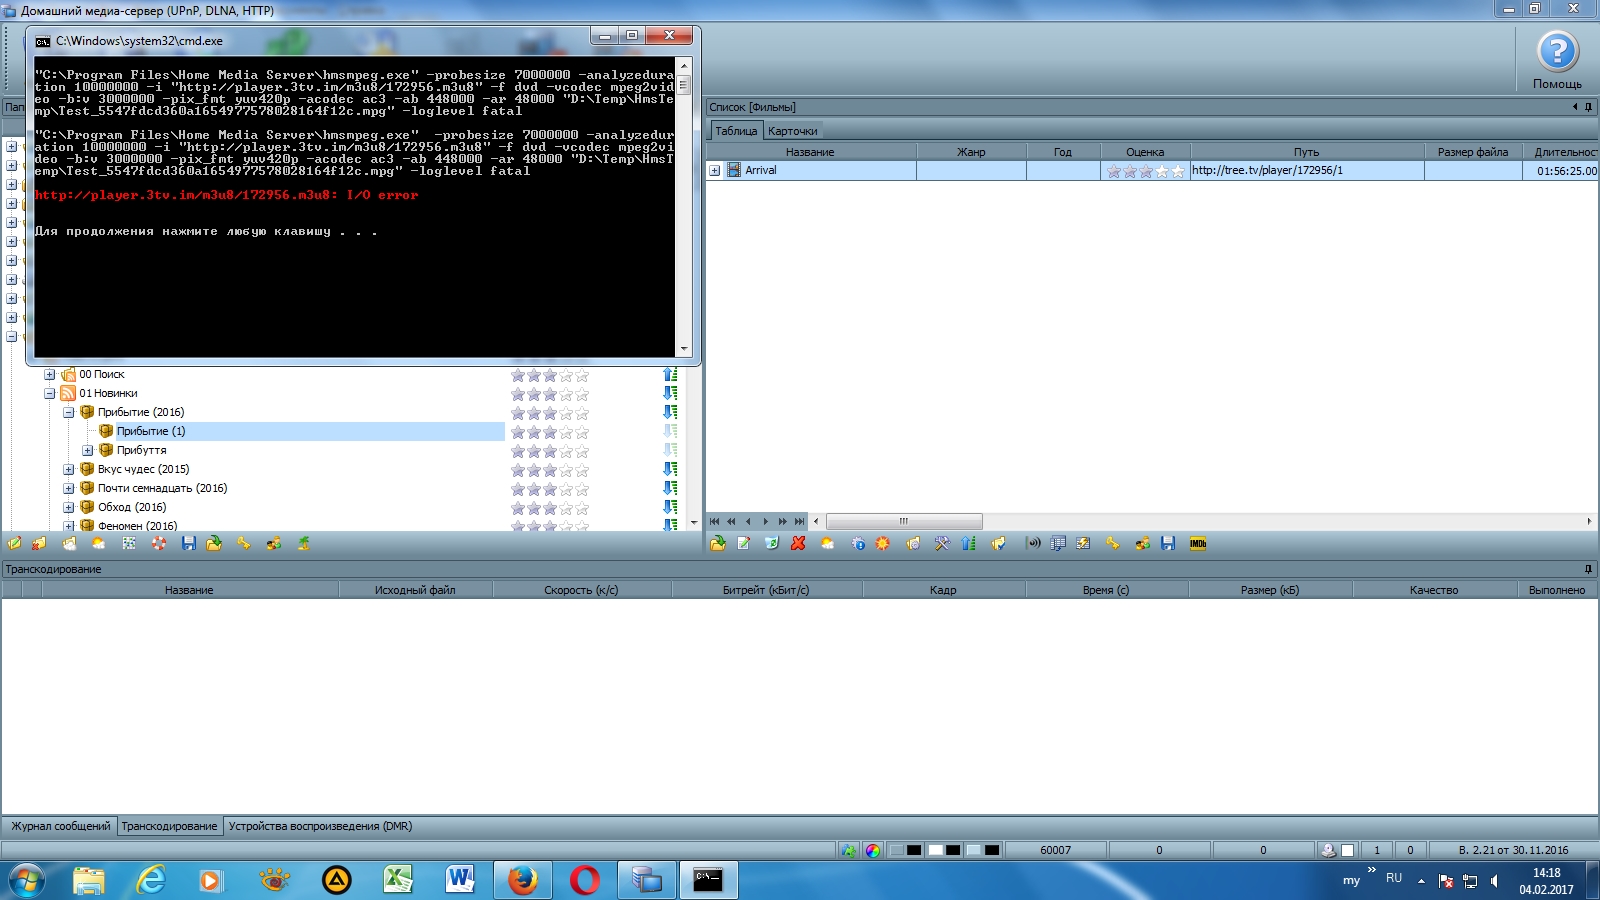The height and width of the screenshot is (900, 1600).
Task: Switch to the Карточки tab
Action: click(792, 131)
